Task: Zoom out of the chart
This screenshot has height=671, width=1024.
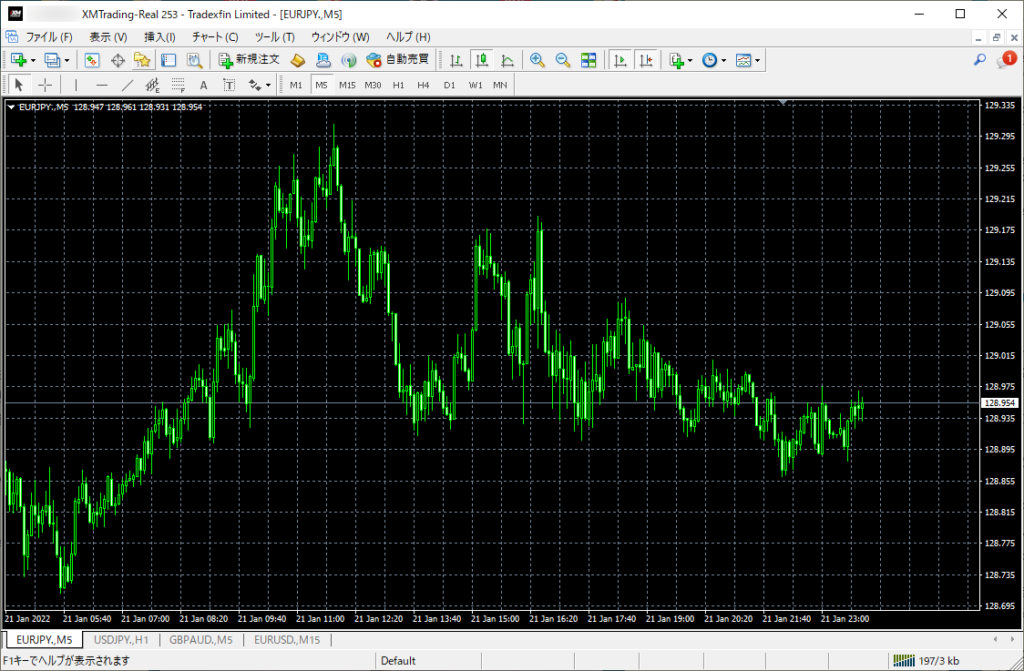Action: tap(562, 60)
